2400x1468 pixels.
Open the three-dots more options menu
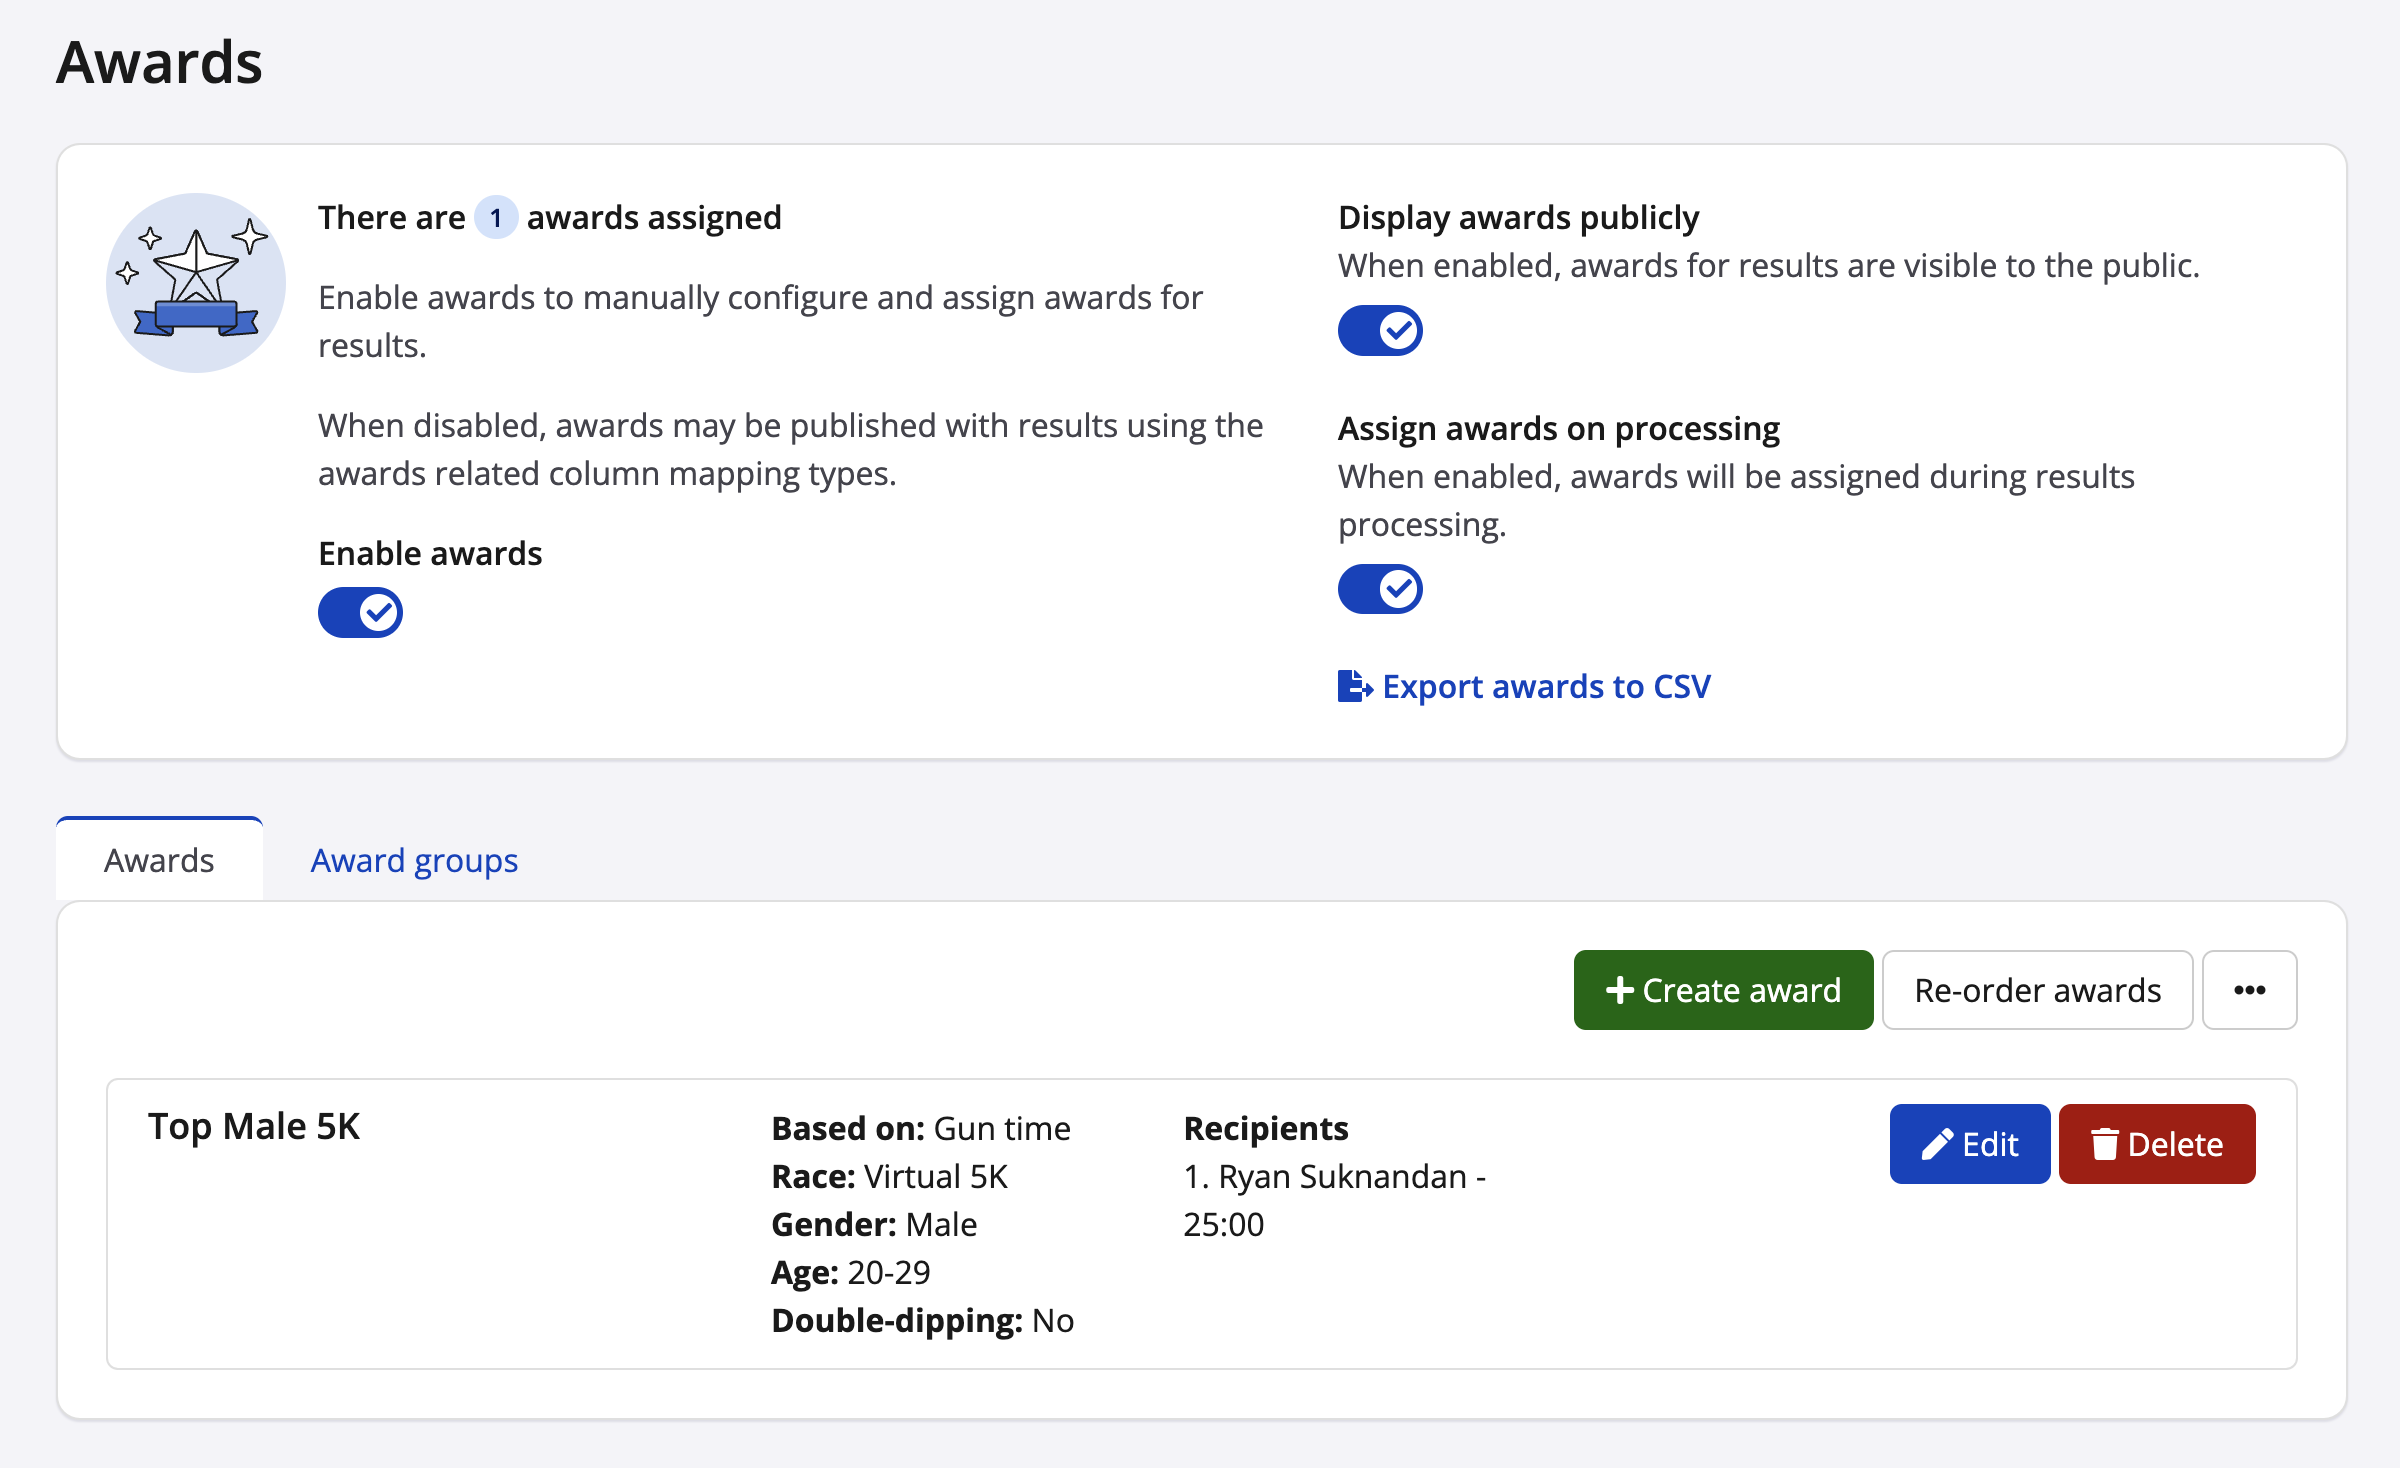click(x=2249, y=990)
